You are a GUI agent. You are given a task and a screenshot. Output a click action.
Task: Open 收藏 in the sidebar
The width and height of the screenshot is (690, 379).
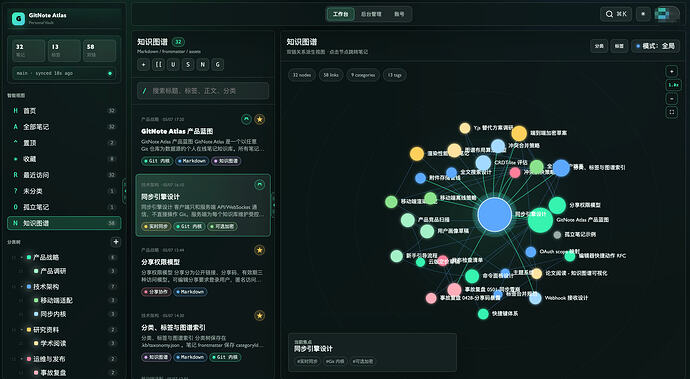[x=64, y=159]
